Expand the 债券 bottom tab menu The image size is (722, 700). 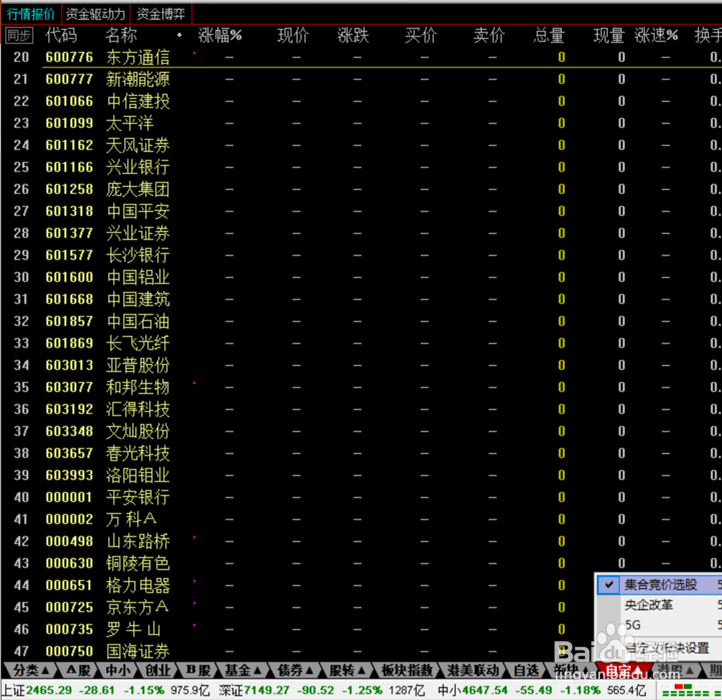click(x=295, y=670)
